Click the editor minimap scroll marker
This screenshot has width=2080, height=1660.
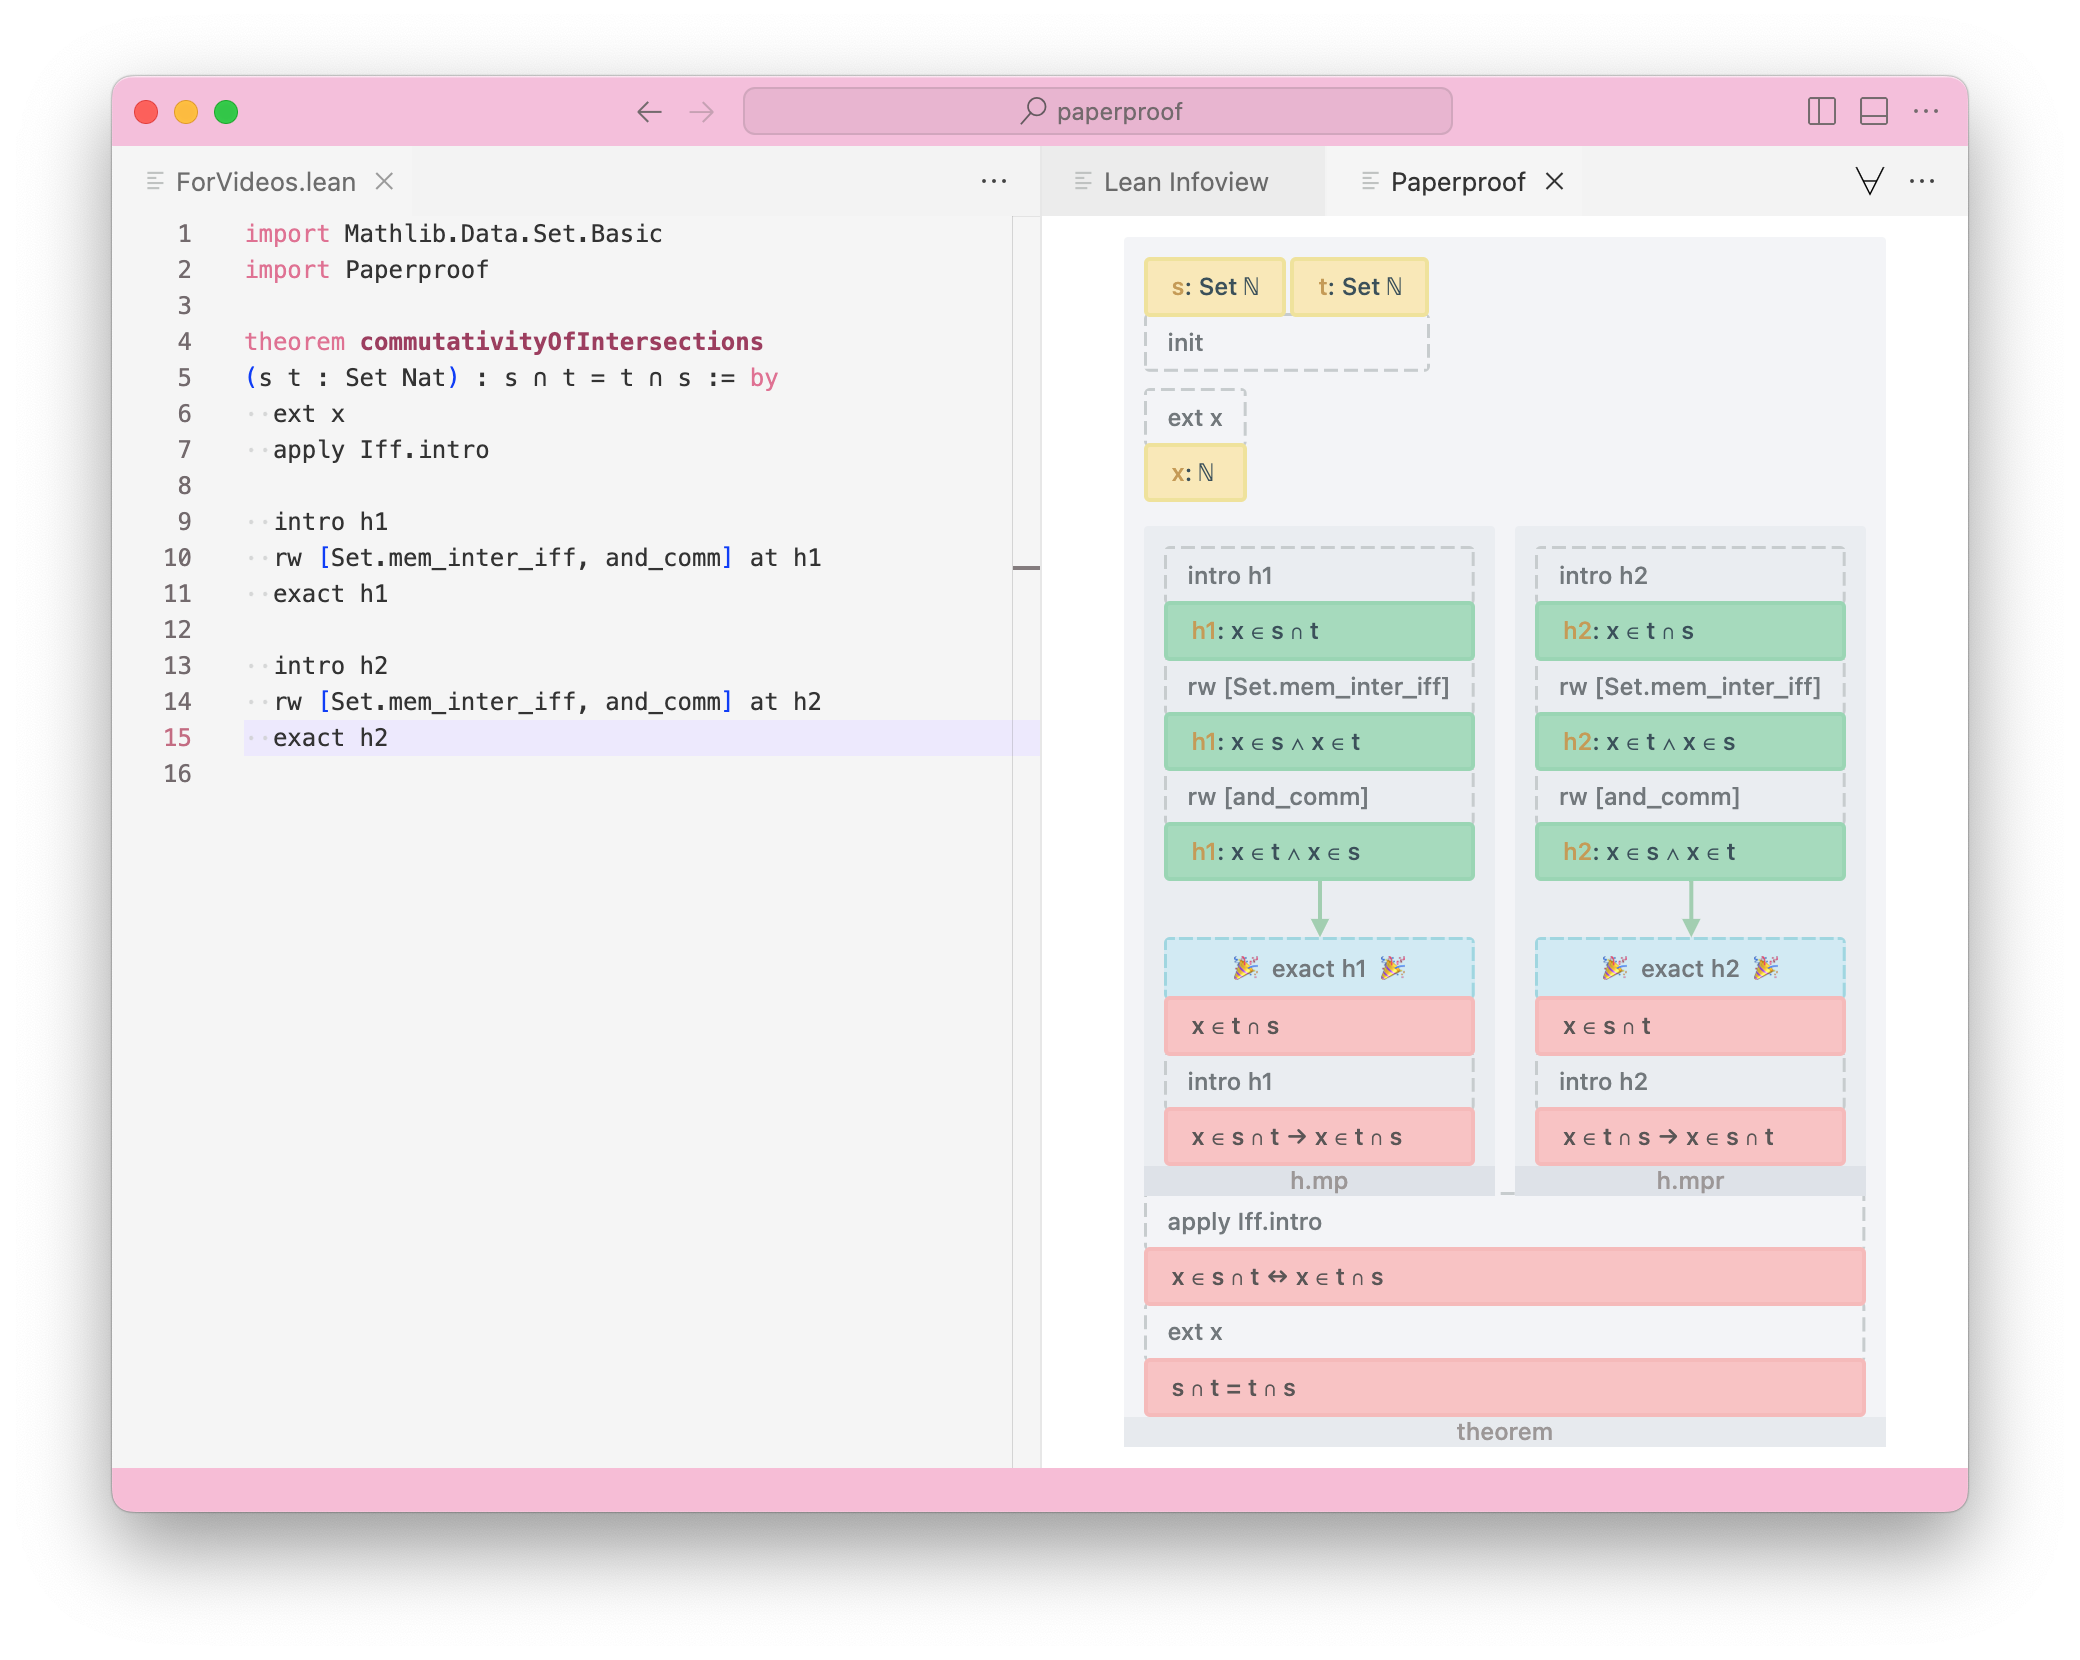[1026, 568]
